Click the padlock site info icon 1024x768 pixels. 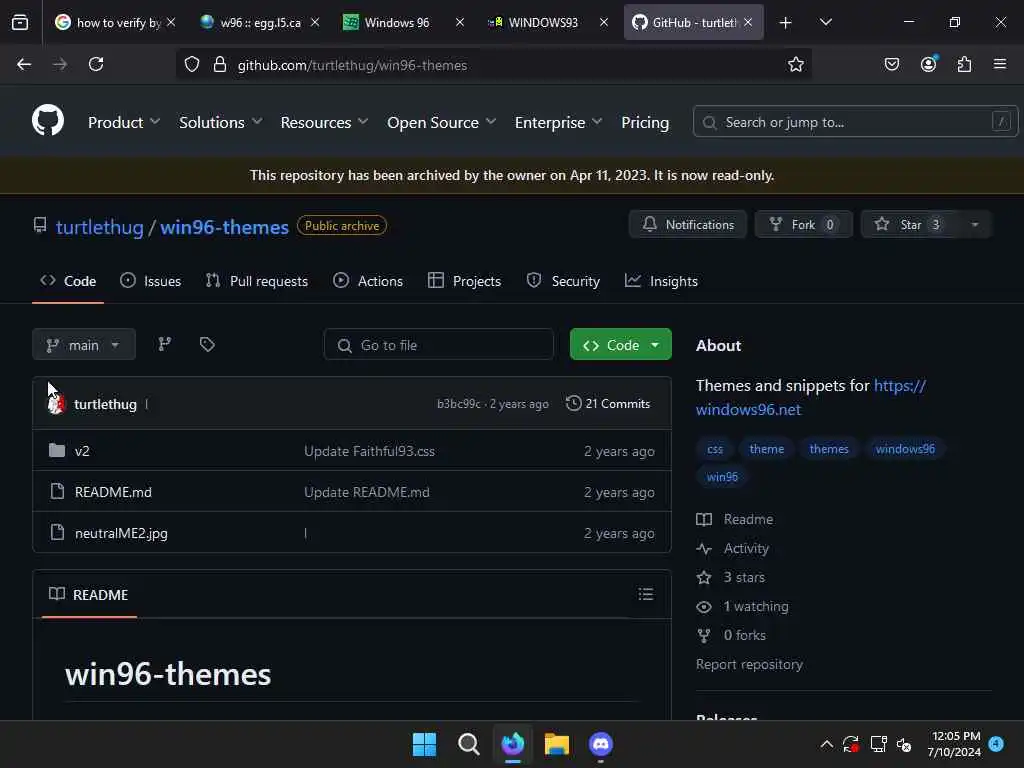pos(220,65)
